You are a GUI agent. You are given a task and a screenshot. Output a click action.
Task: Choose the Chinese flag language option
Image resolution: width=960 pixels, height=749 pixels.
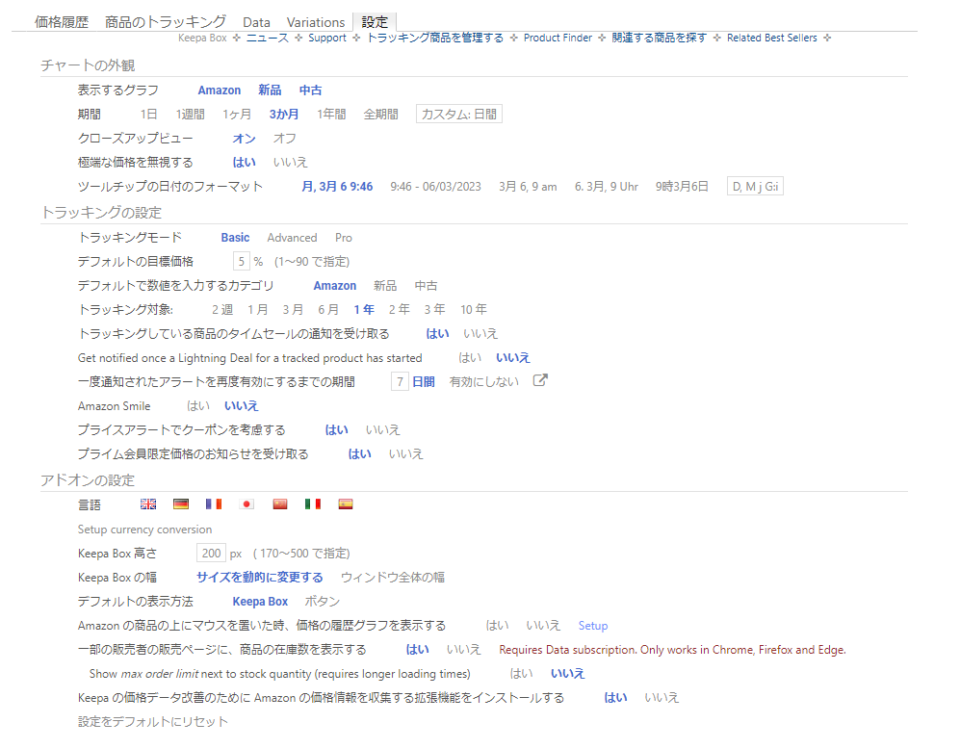pyautogui.click(x=279, y=504)
